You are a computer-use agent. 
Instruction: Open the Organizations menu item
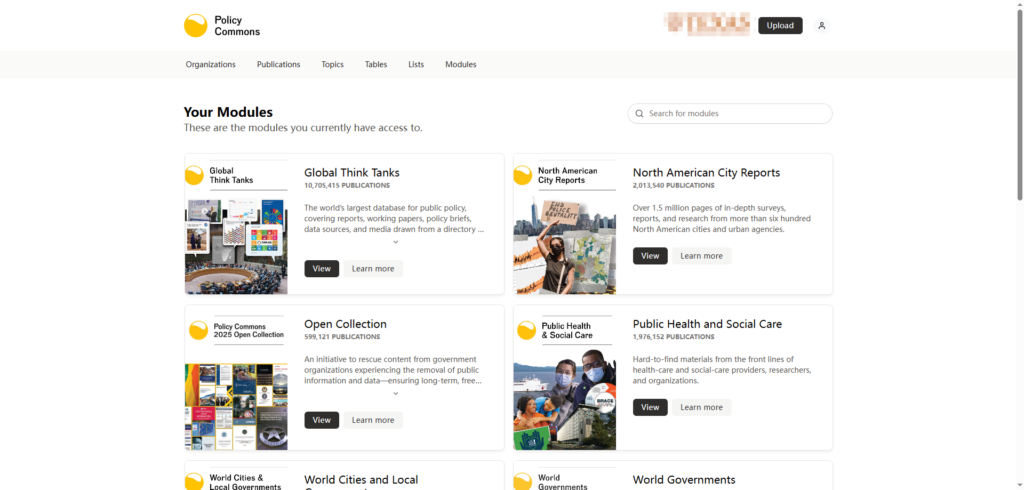210,65
